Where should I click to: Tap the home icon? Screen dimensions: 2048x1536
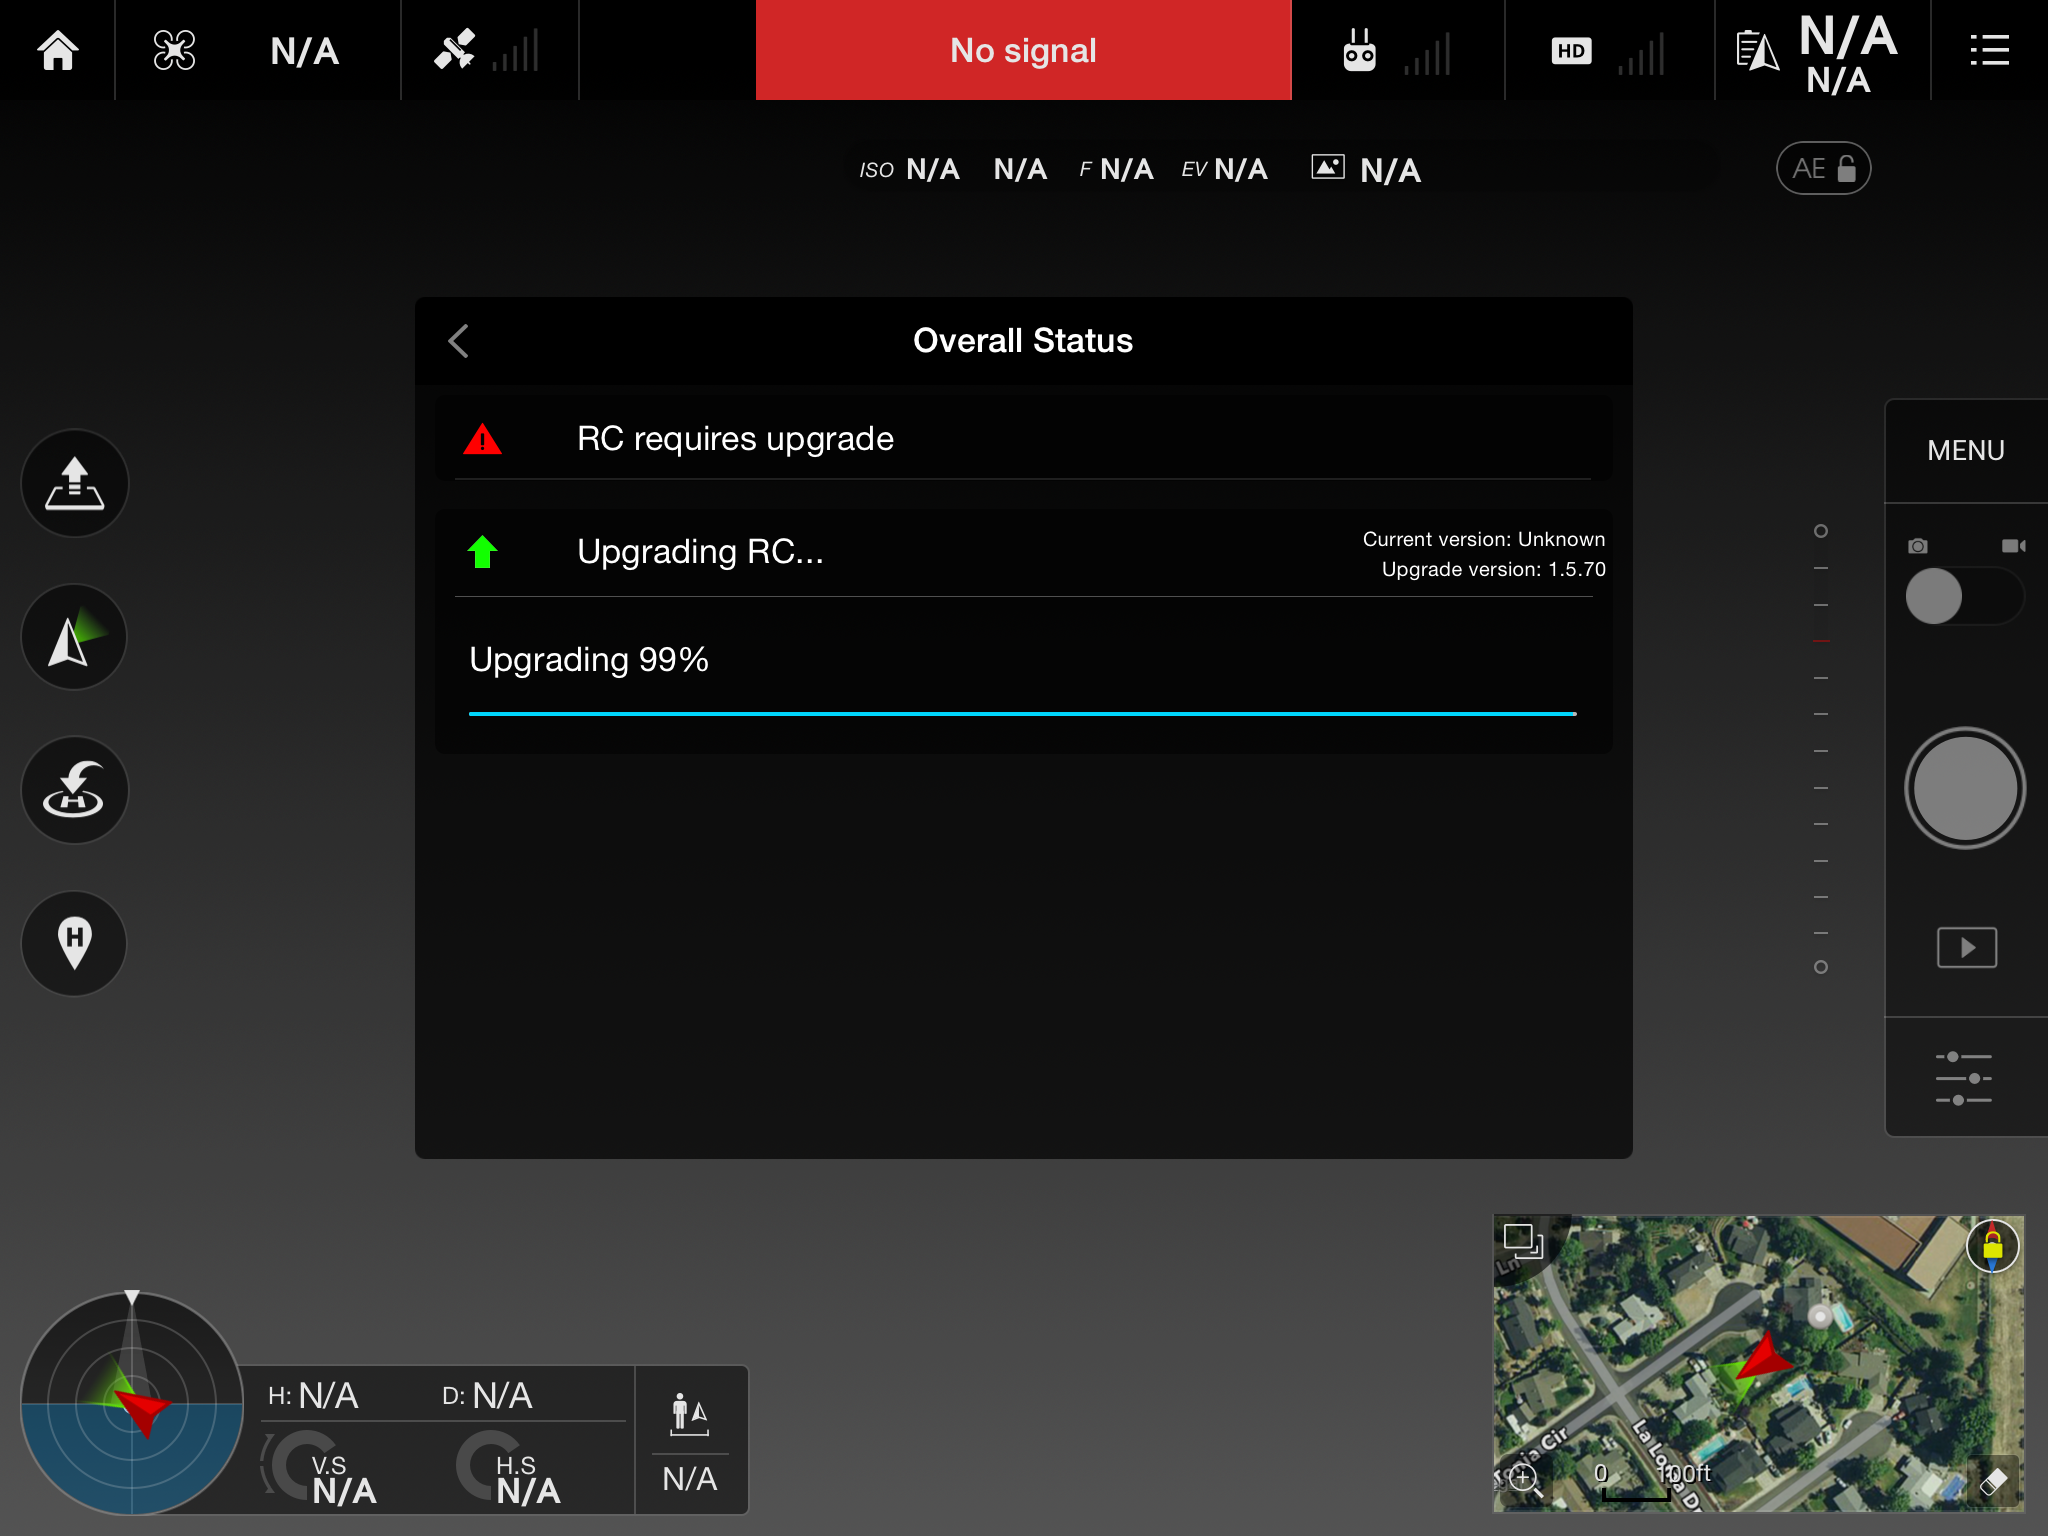pyautogui.click(x=57, y=50)
